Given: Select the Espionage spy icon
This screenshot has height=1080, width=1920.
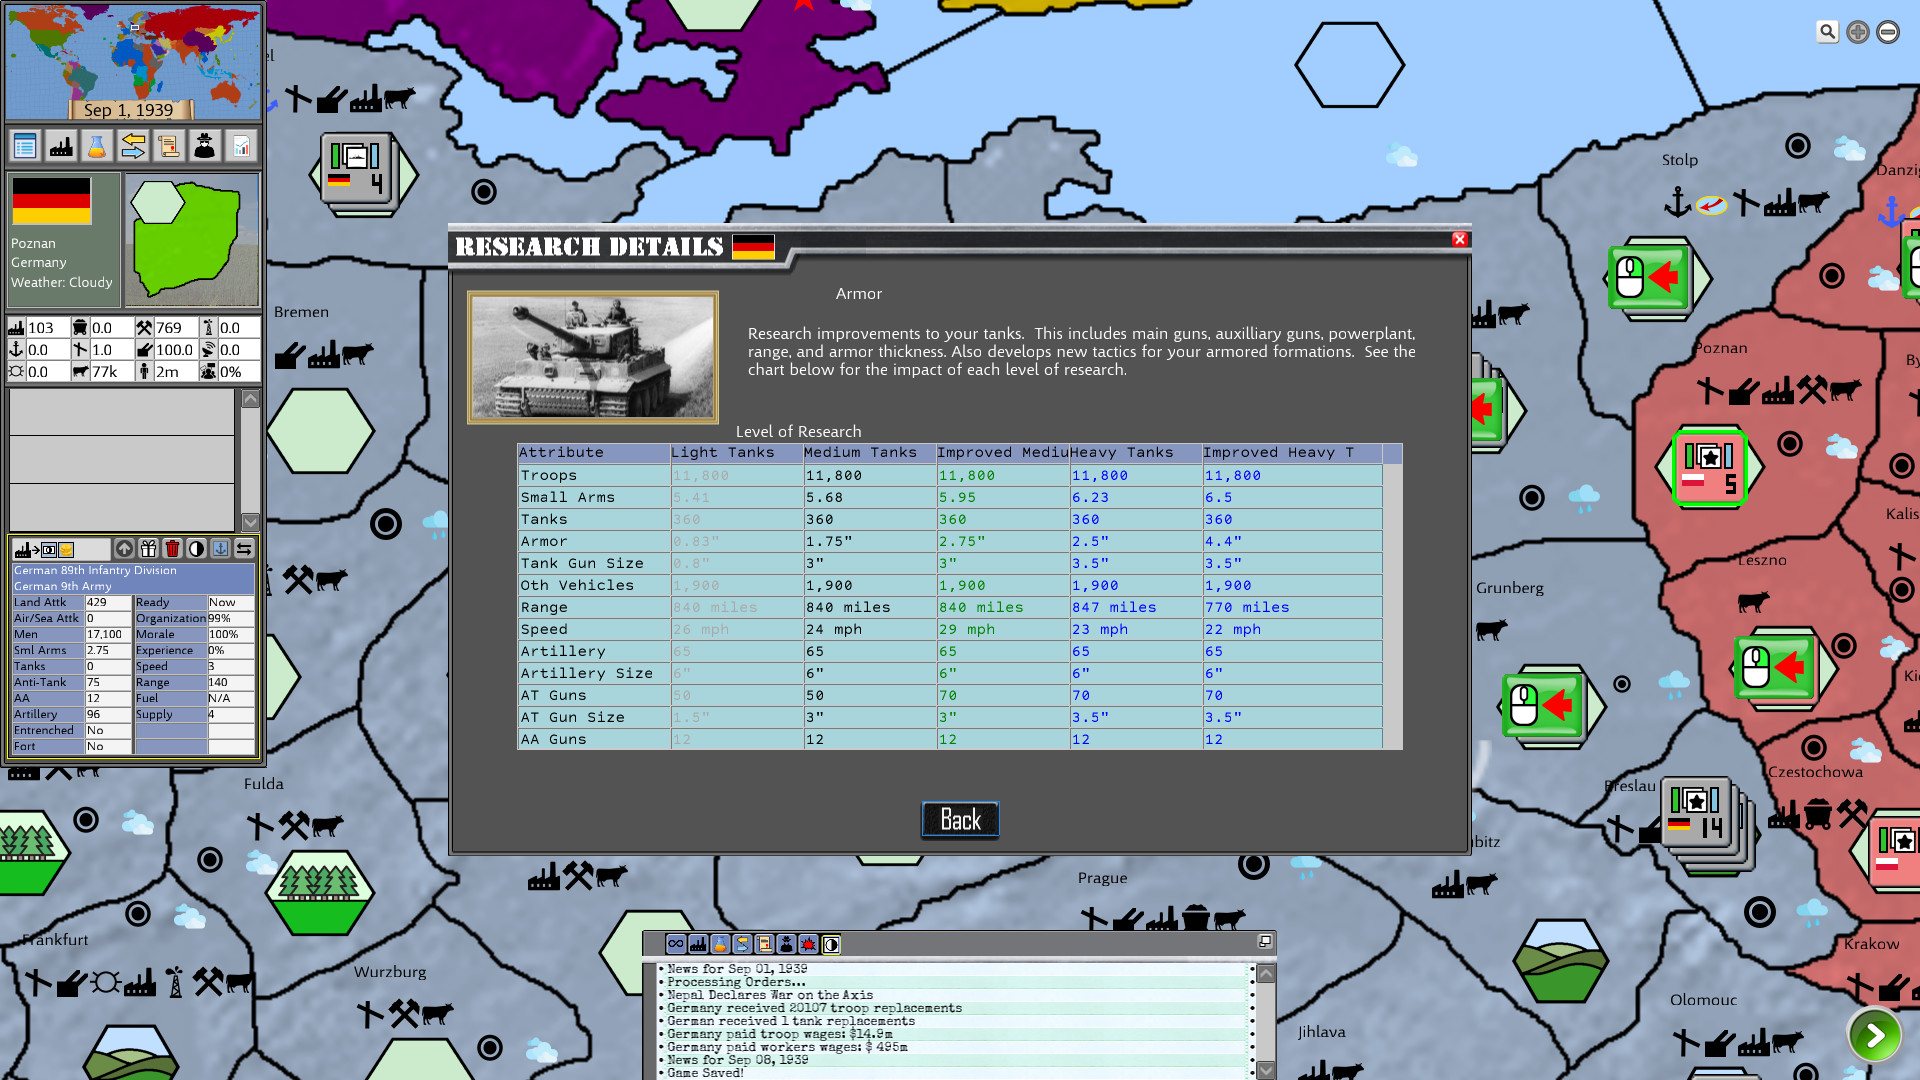Looking at the screenshot, I should coord(205,146).
